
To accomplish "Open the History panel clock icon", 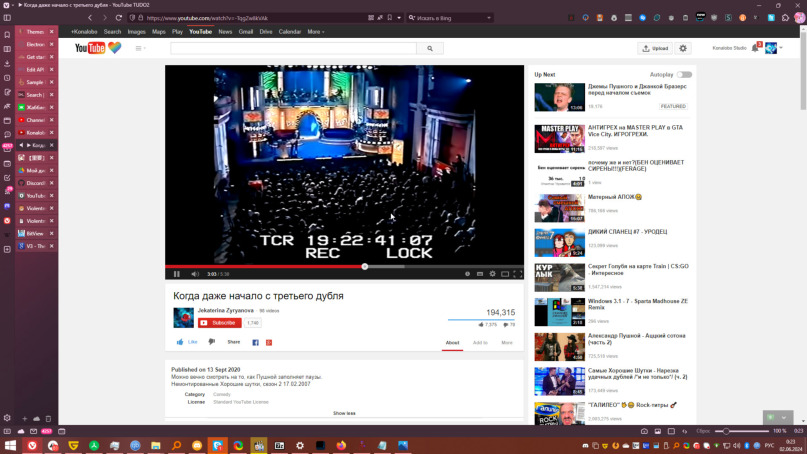I will click(7, 78).
